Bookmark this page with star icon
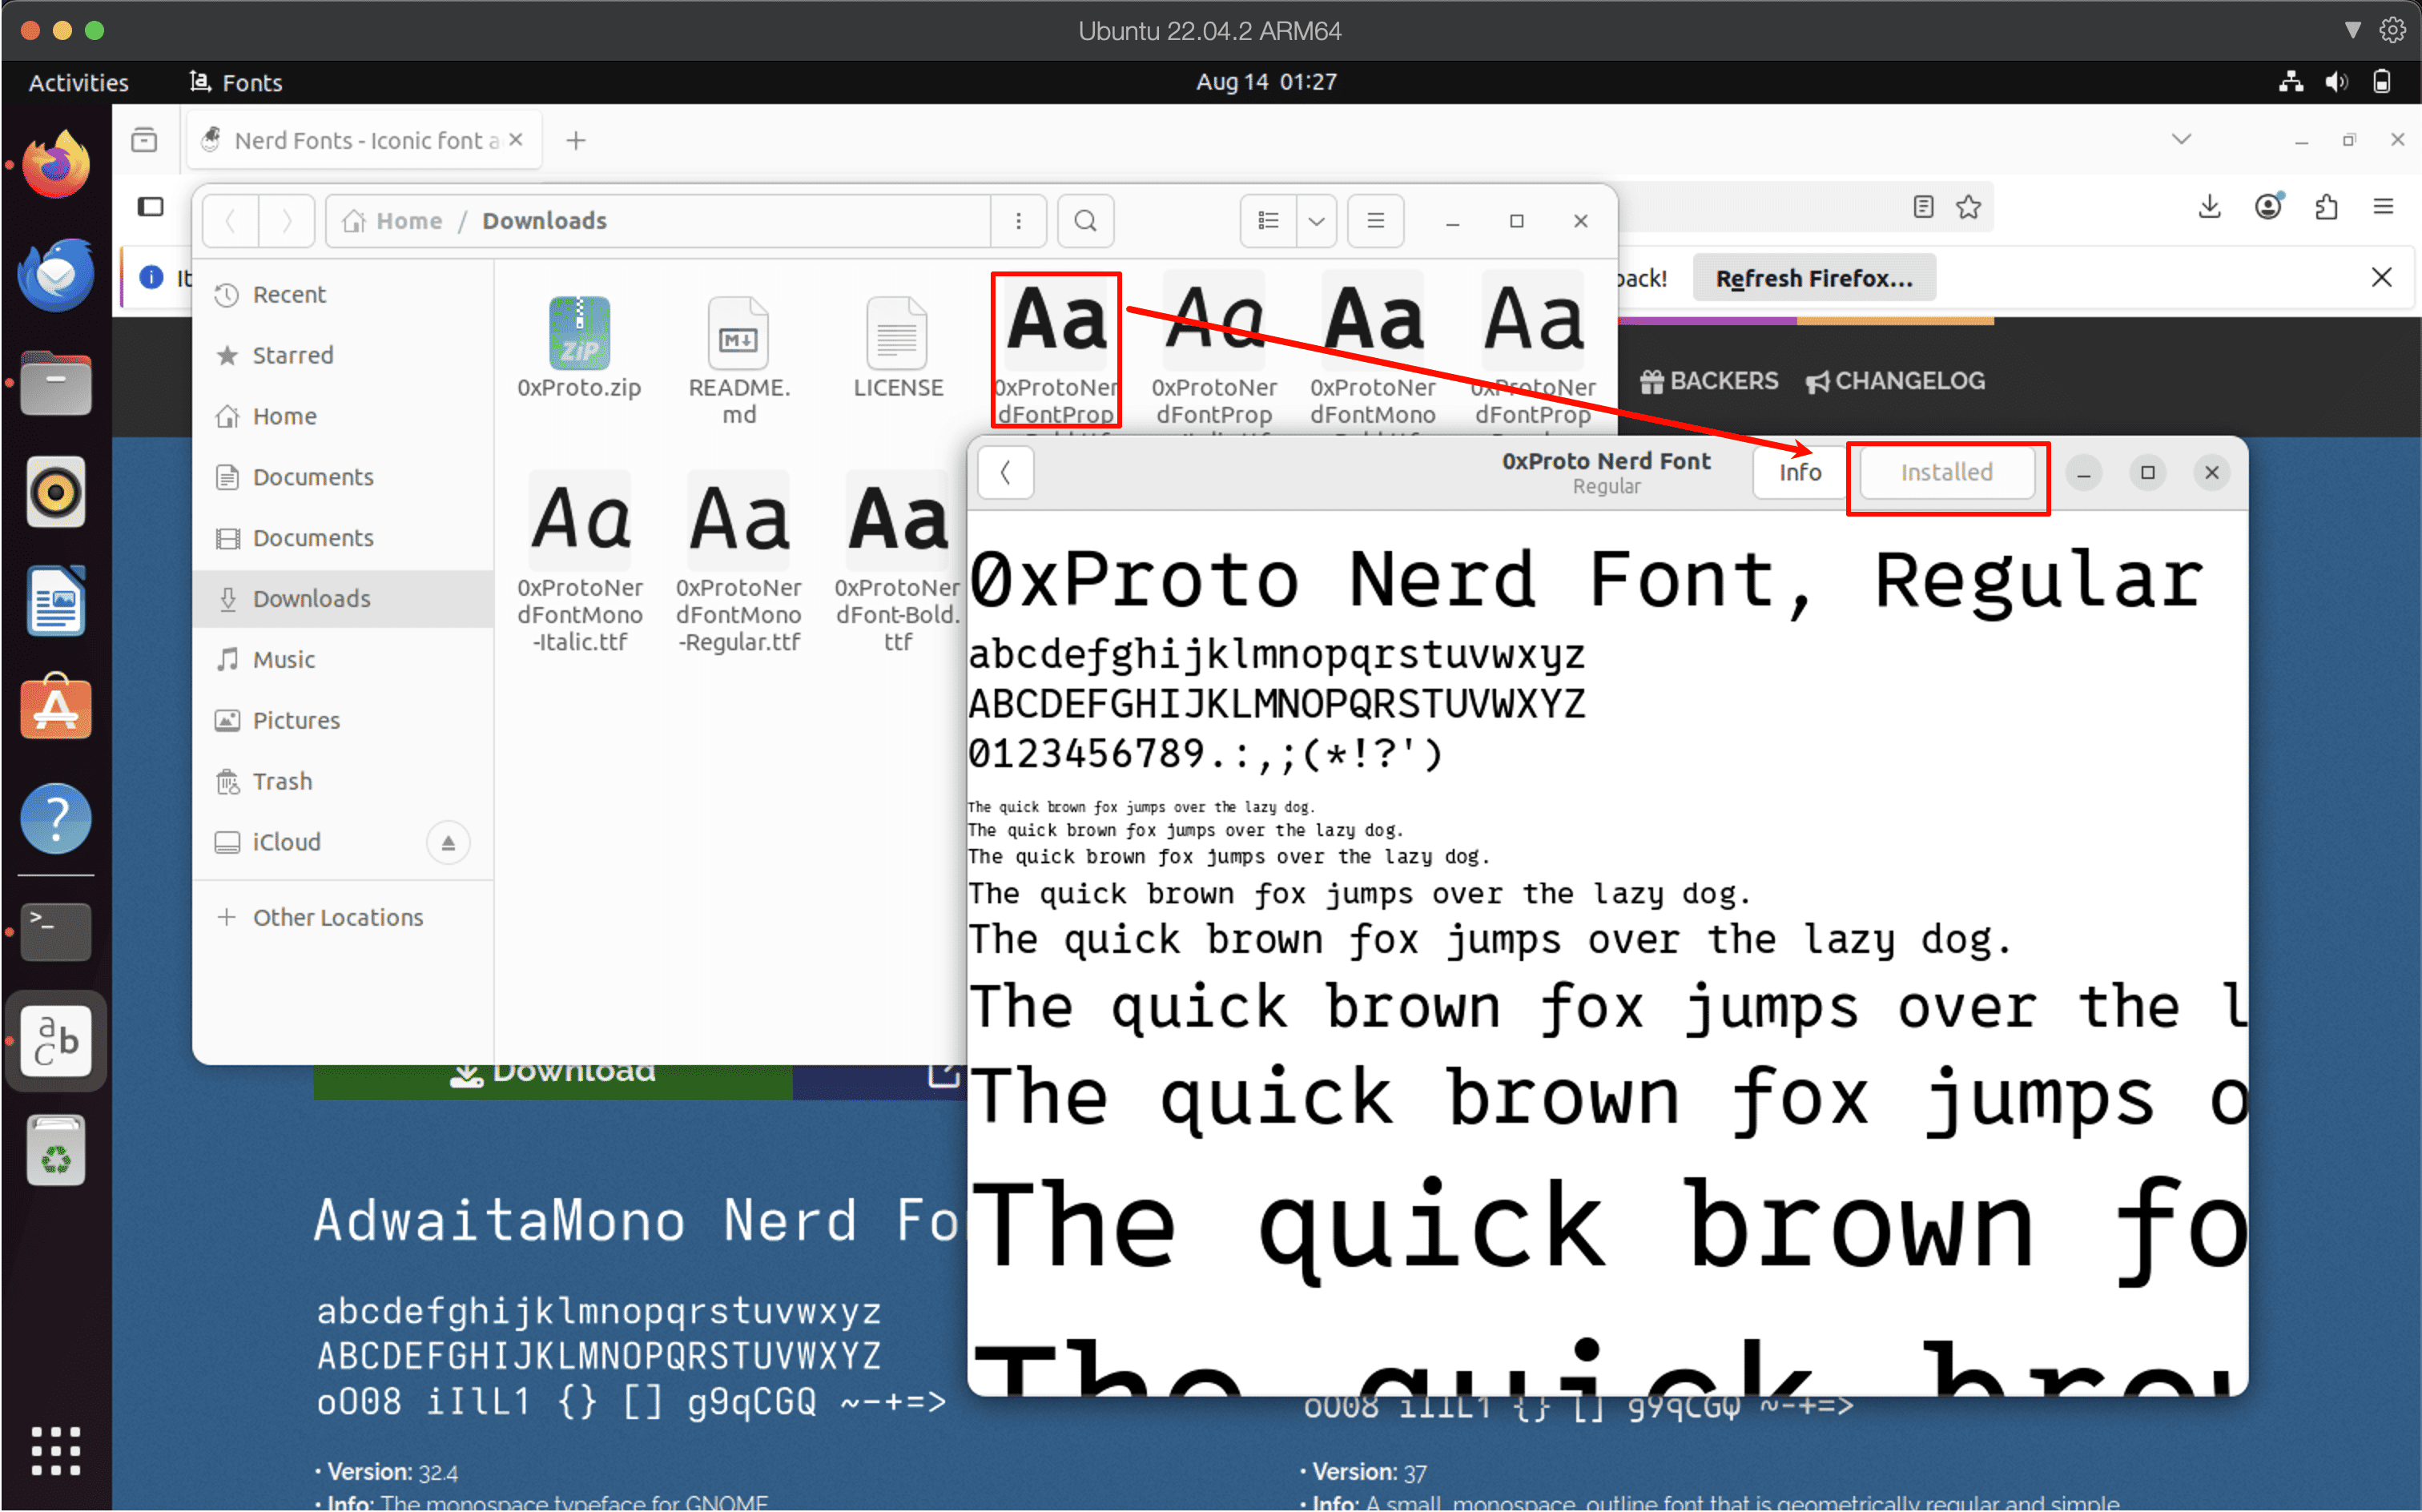The width and height of the screenshot is (2422, 1512). tap(1969, 207)
